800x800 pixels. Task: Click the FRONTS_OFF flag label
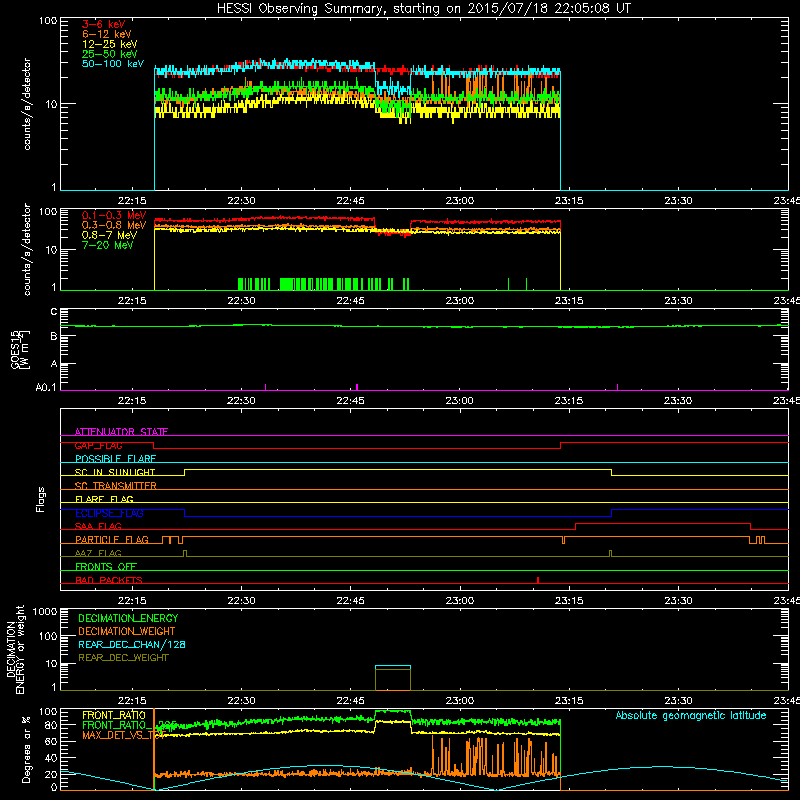click(x=106, y=566)
